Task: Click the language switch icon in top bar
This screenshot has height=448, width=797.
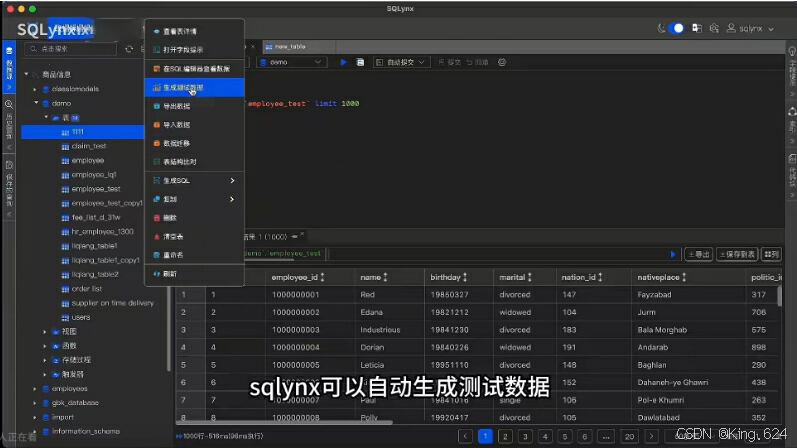Action: pyautogui.click(x=697, y=28)
